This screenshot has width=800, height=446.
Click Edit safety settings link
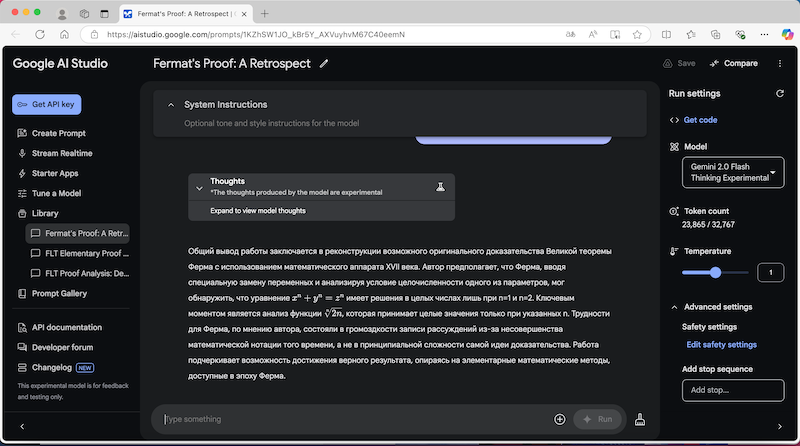pyautogui.click(x=721, y=345)
